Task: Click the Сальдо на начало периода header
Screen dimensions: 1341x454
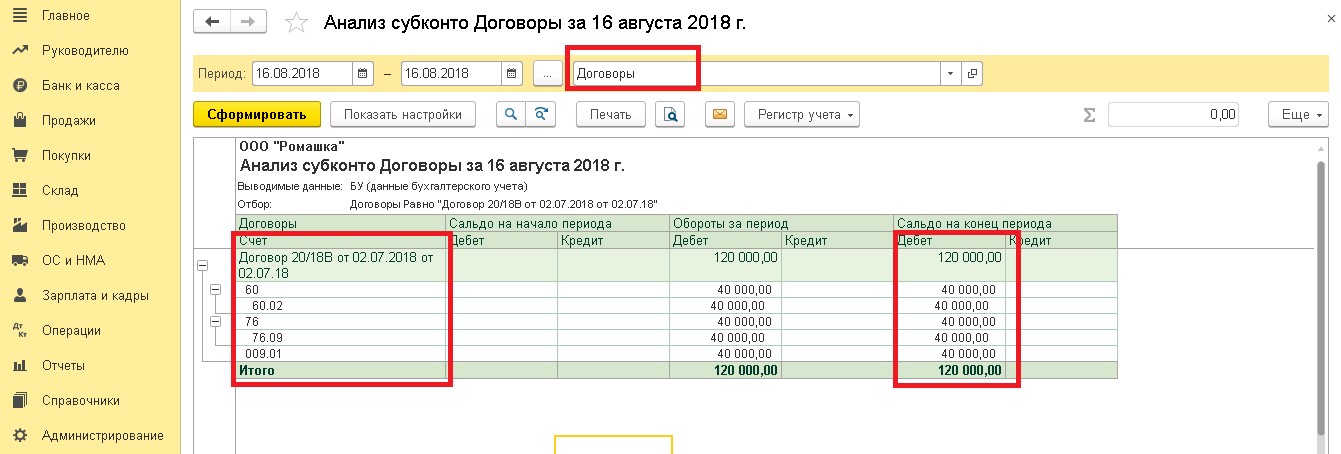Action: [558, 223]
